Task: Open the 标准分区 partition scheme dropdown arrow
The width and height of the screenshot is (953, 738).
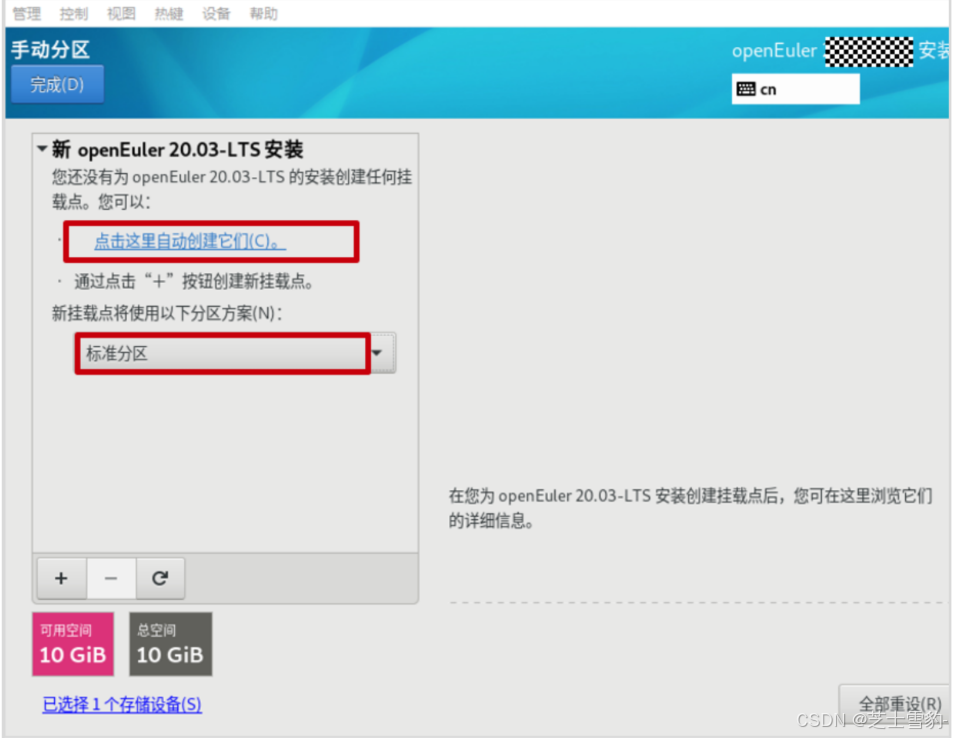Action: (377, 353)
